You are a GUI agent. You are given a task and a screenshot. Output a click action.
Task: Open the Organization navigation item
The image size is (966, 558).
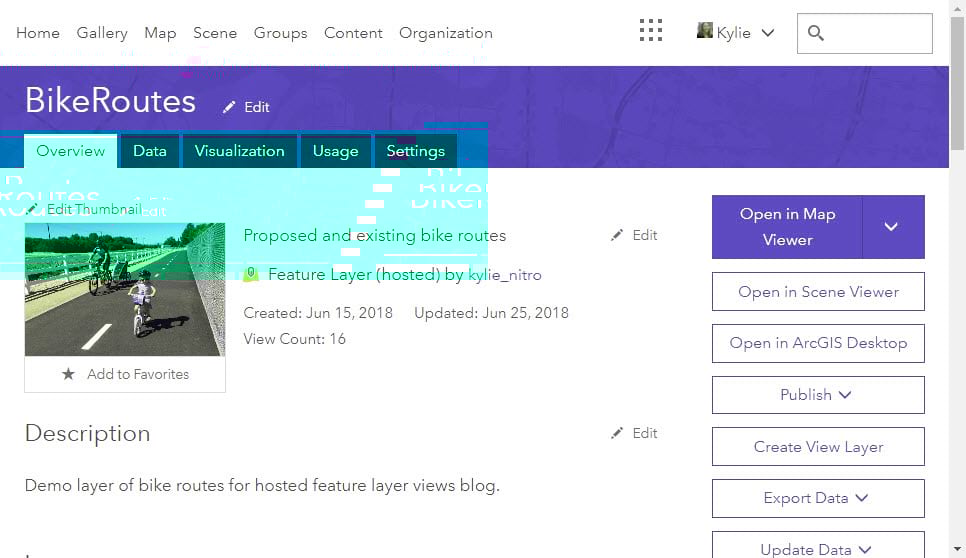pyautogui.click(x=446, y=33)
